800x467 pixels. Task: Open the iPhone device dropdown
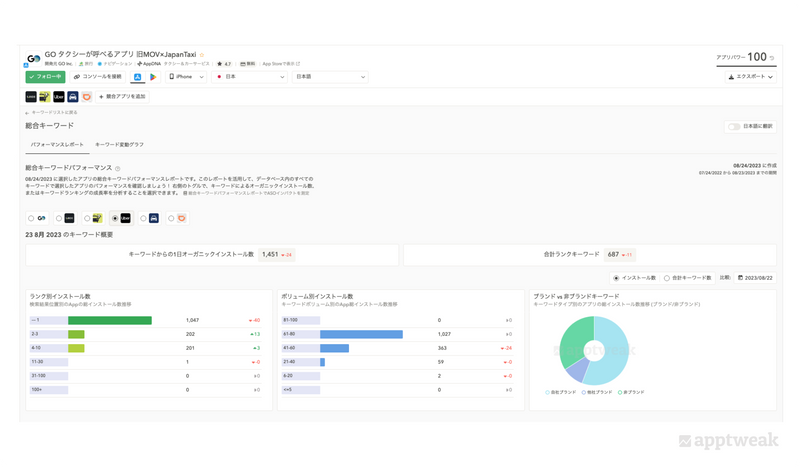point(186,77)
